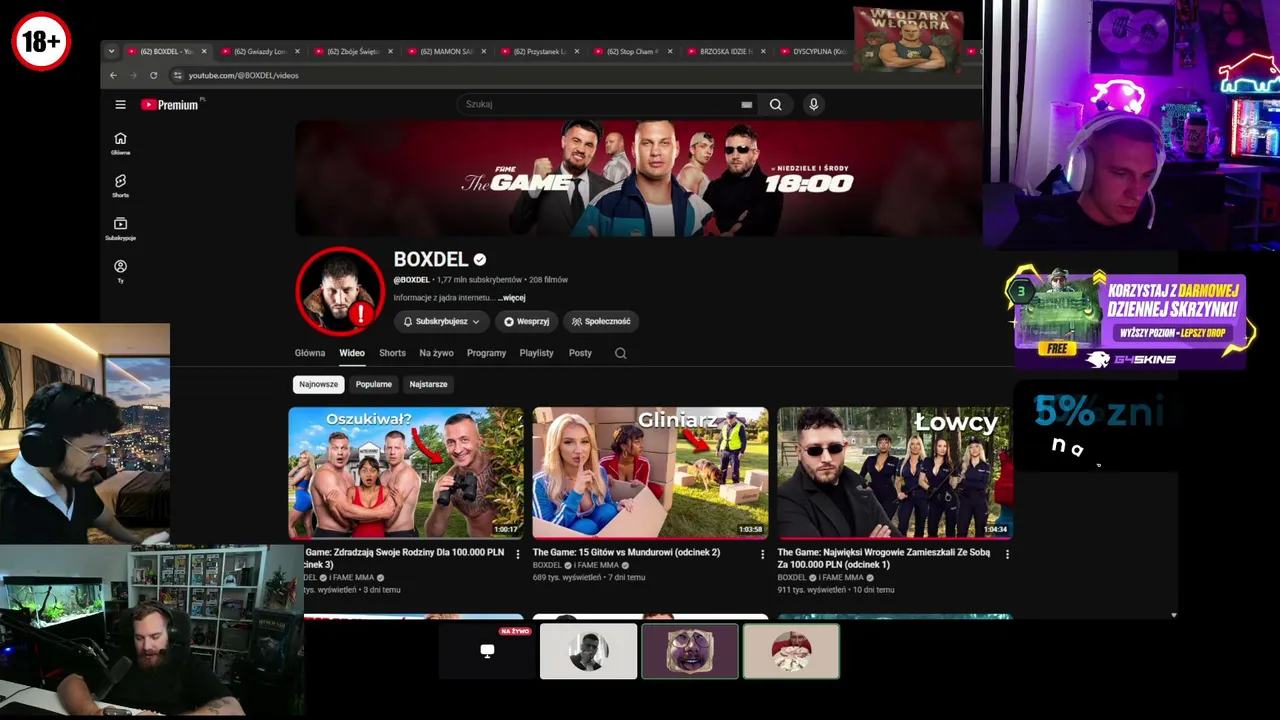Screen dimensions: 1280x720
Task: Click the browser forward arrow
Action: 133,75
